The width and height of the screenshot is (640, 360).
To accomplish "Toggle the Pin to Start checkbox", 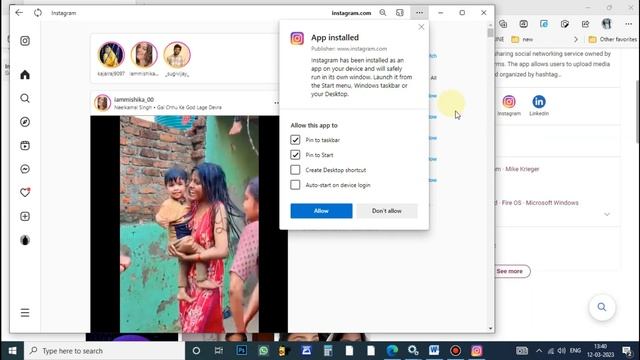I will coord(295,155).
